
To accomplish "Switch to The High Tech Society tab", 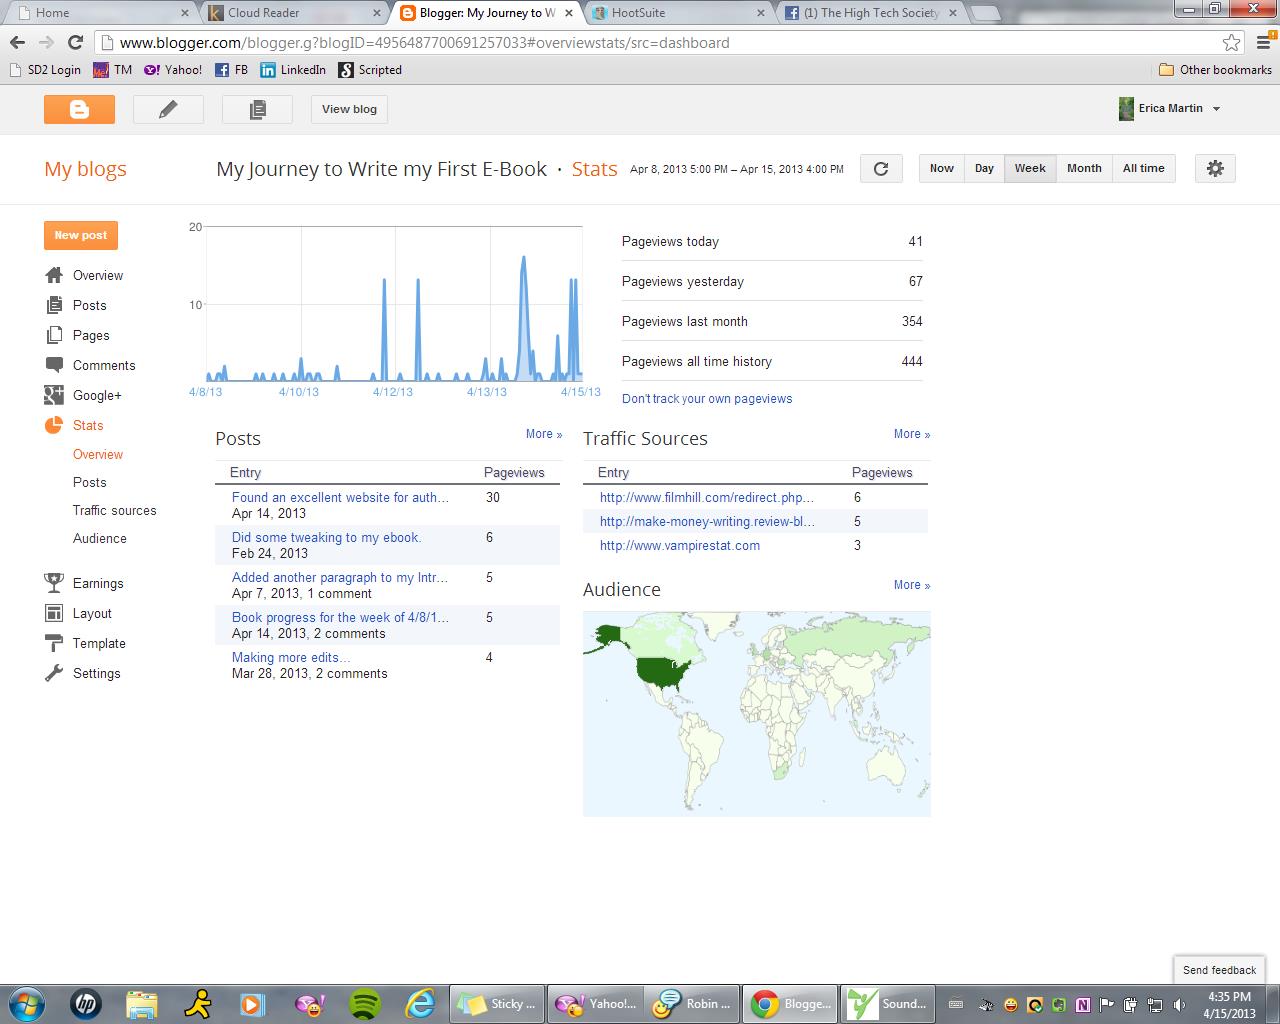I will point(871,13).
